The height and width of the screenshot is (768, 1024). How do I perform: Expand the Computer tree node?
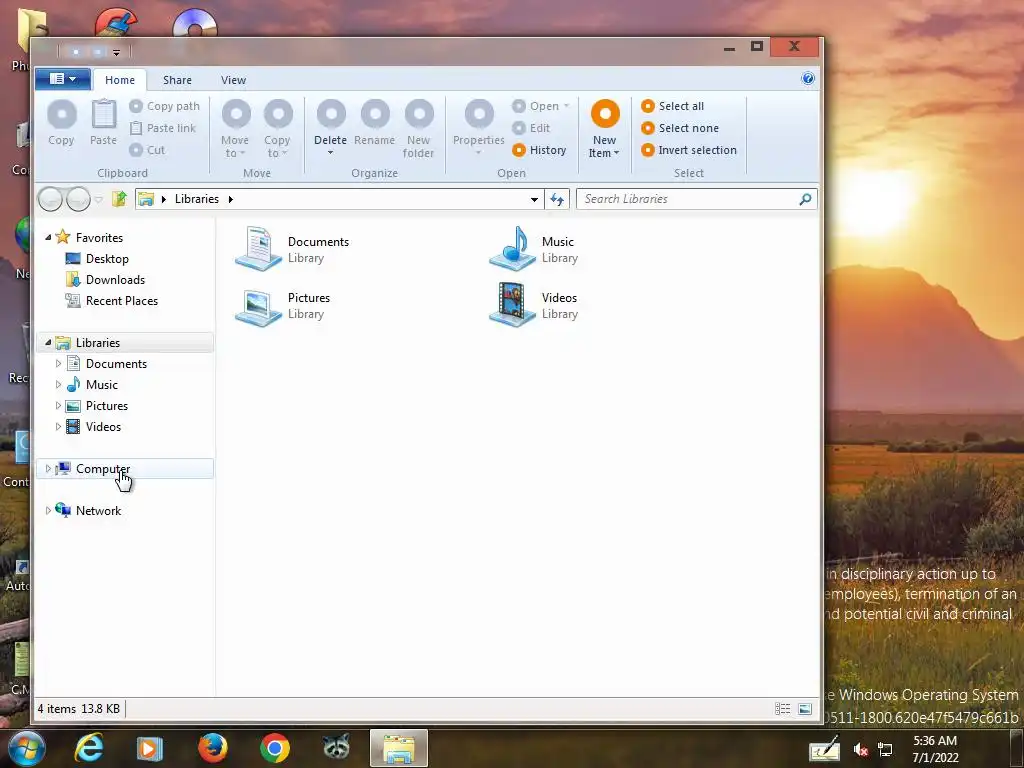[x=48, y=468]
